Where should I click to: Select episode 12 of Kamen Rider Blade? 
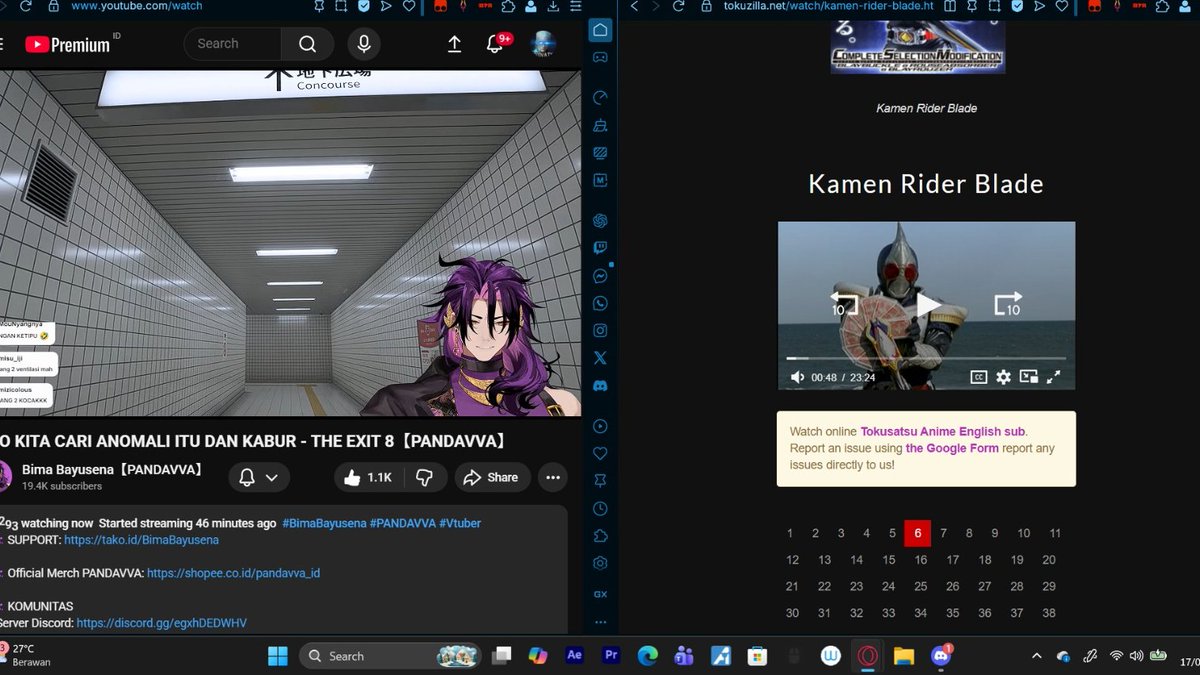792,560
